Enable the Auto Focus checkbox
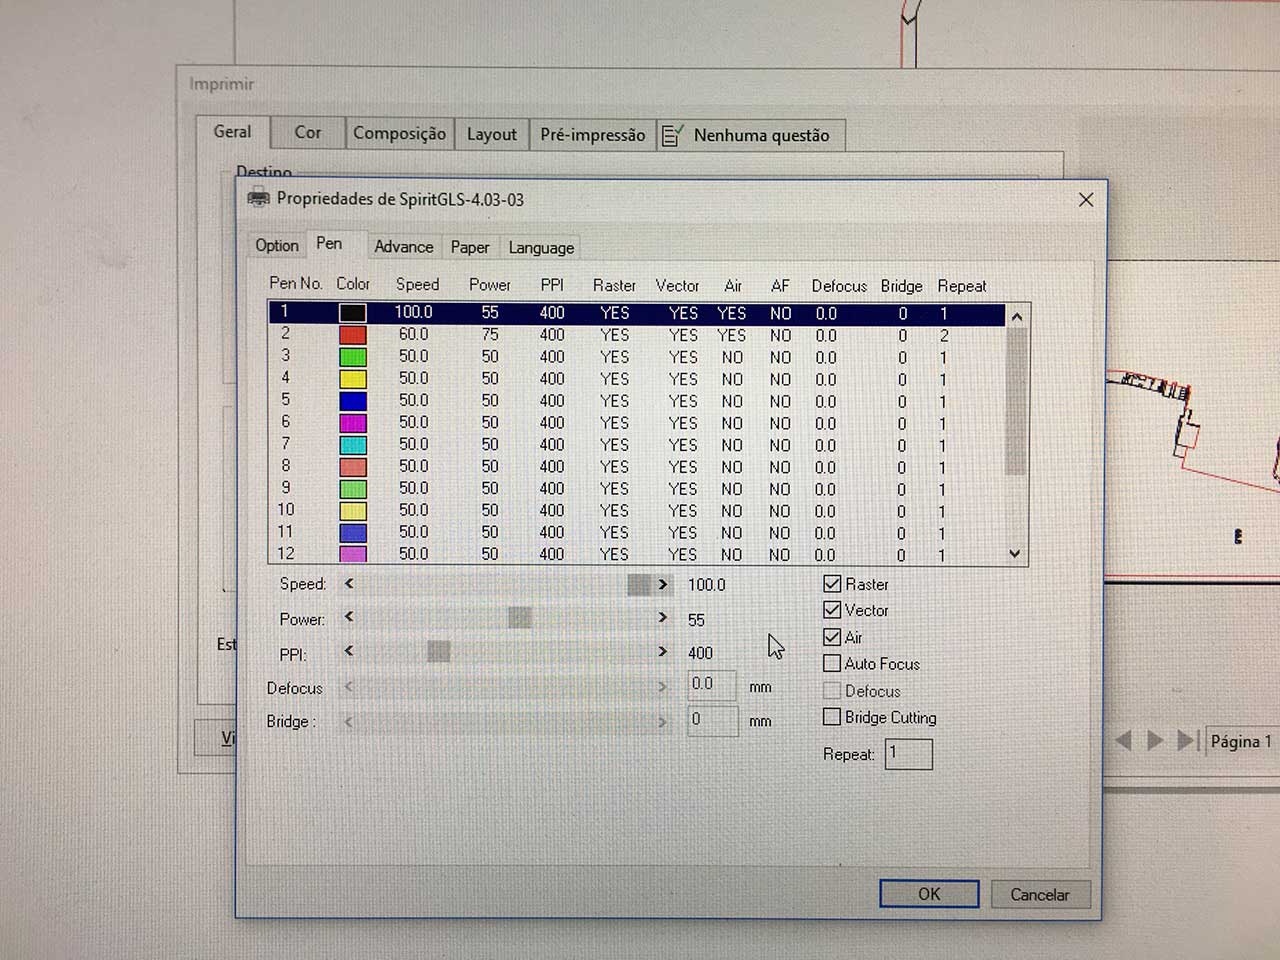1280x960 pixels. (x=831, y=663)
